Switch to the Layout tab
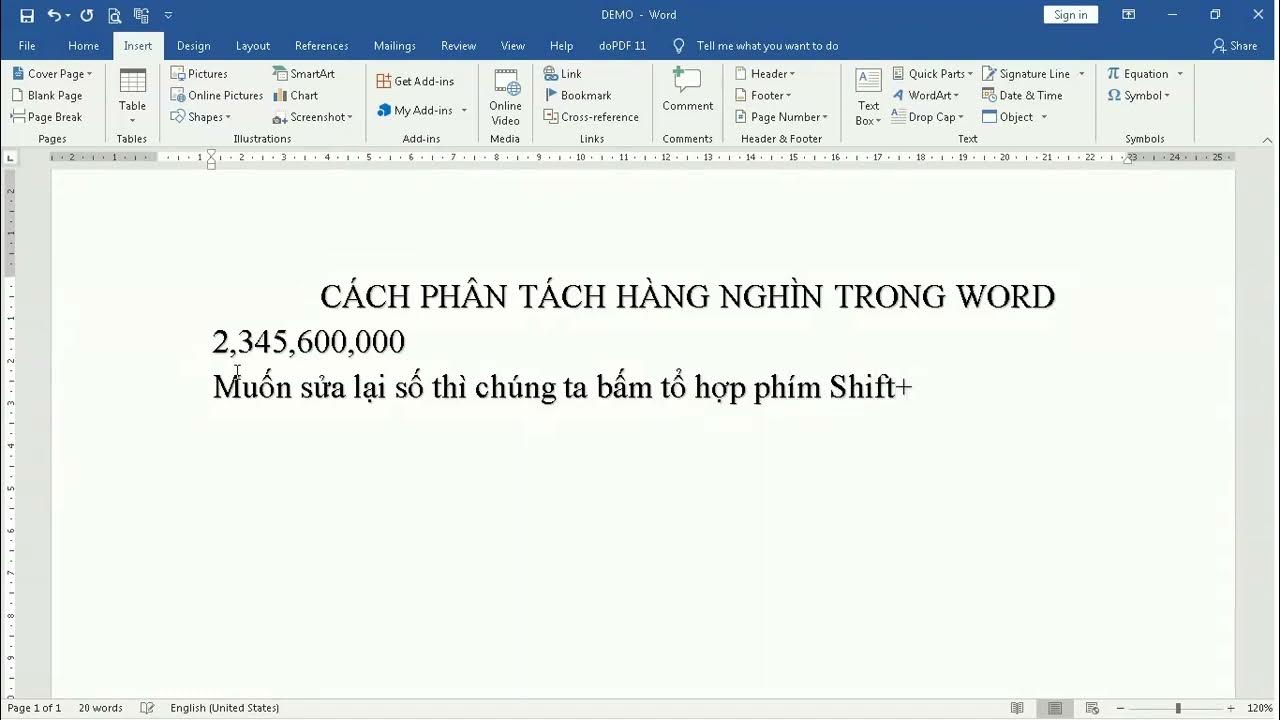The image size is (1280, 720). (253, 46)
